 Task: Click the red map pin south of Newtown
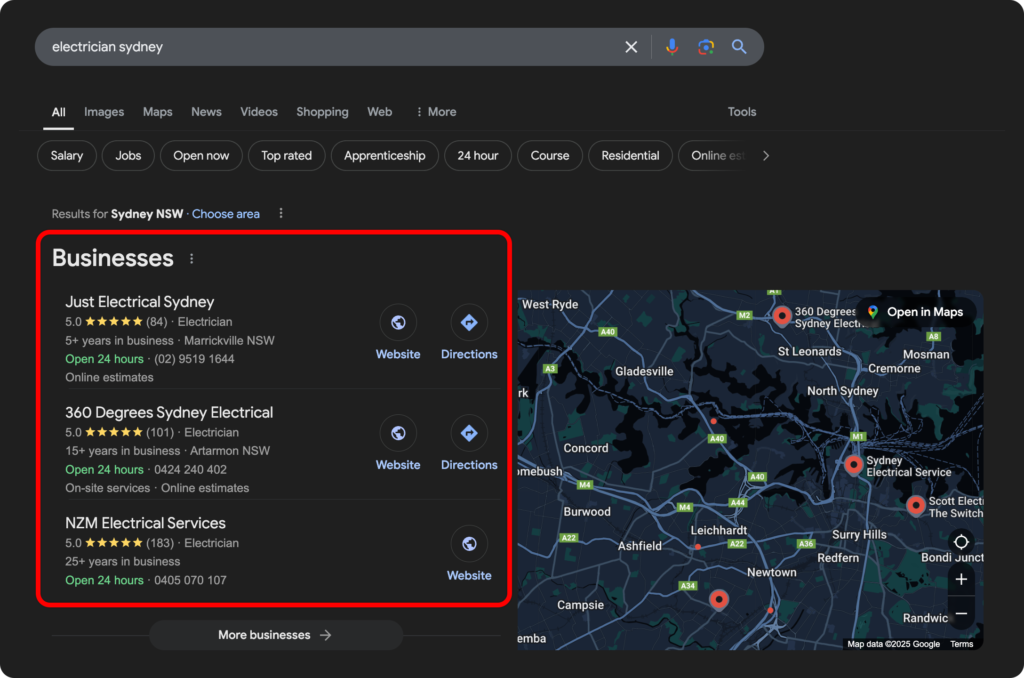click(718, 600)
